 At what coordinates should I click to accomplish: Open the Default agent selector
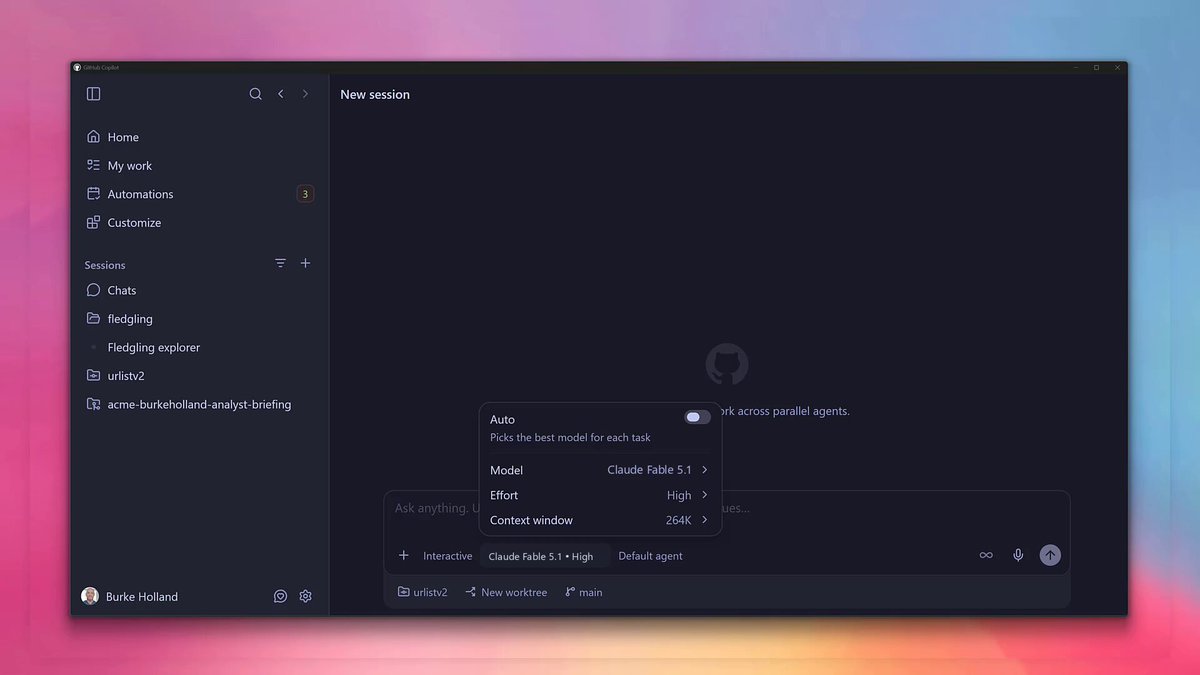[651, 556]
